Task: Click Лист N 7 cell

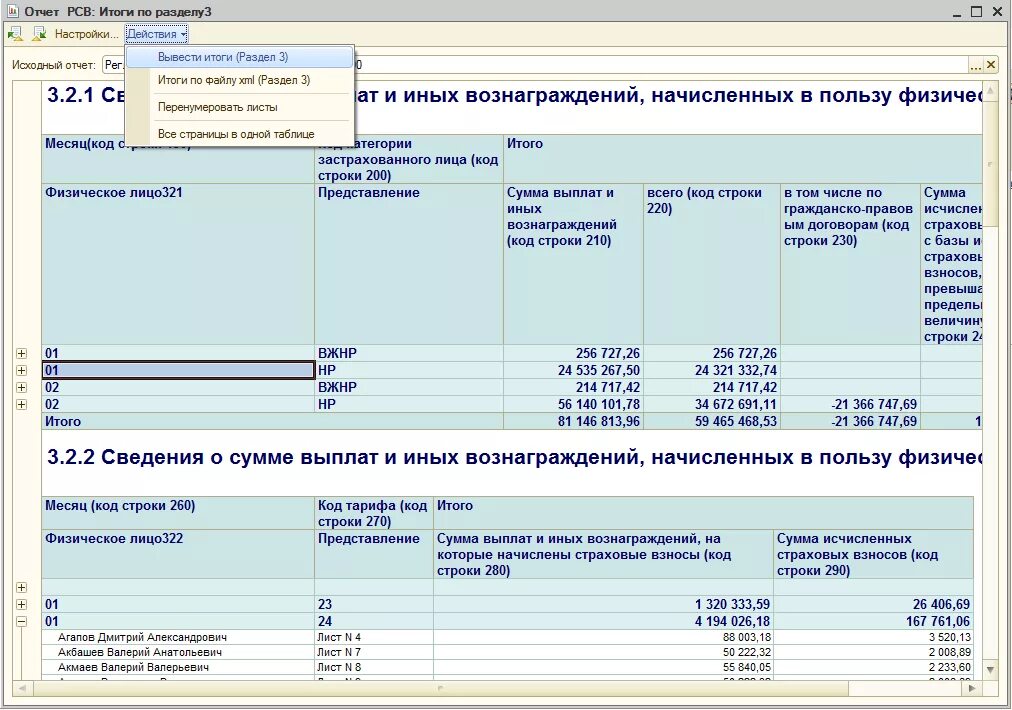Action: 374,652
